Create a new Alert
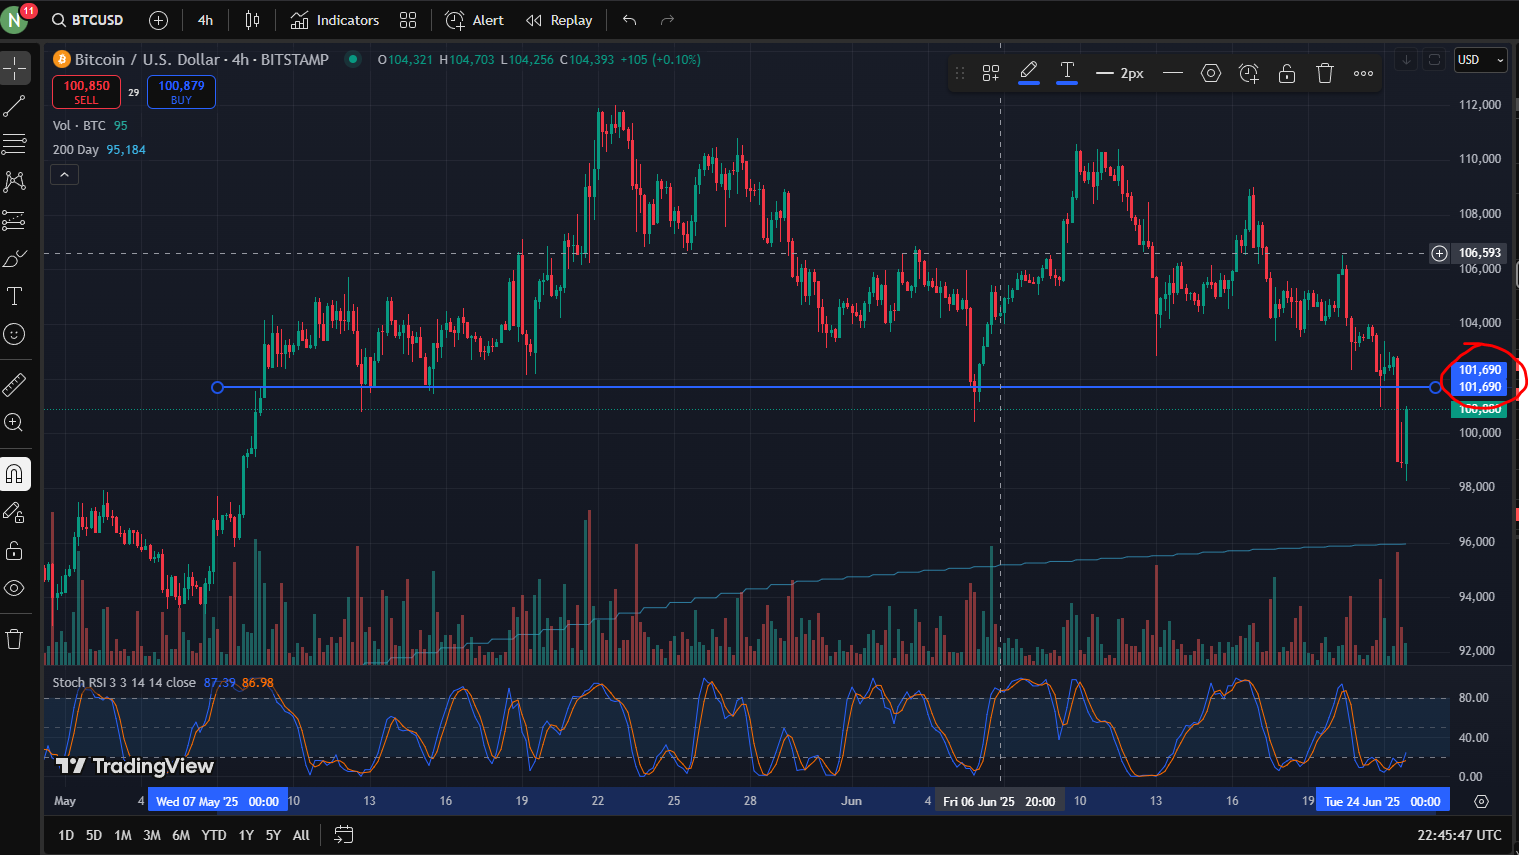 pyautogui.click(x=475, y=20)
